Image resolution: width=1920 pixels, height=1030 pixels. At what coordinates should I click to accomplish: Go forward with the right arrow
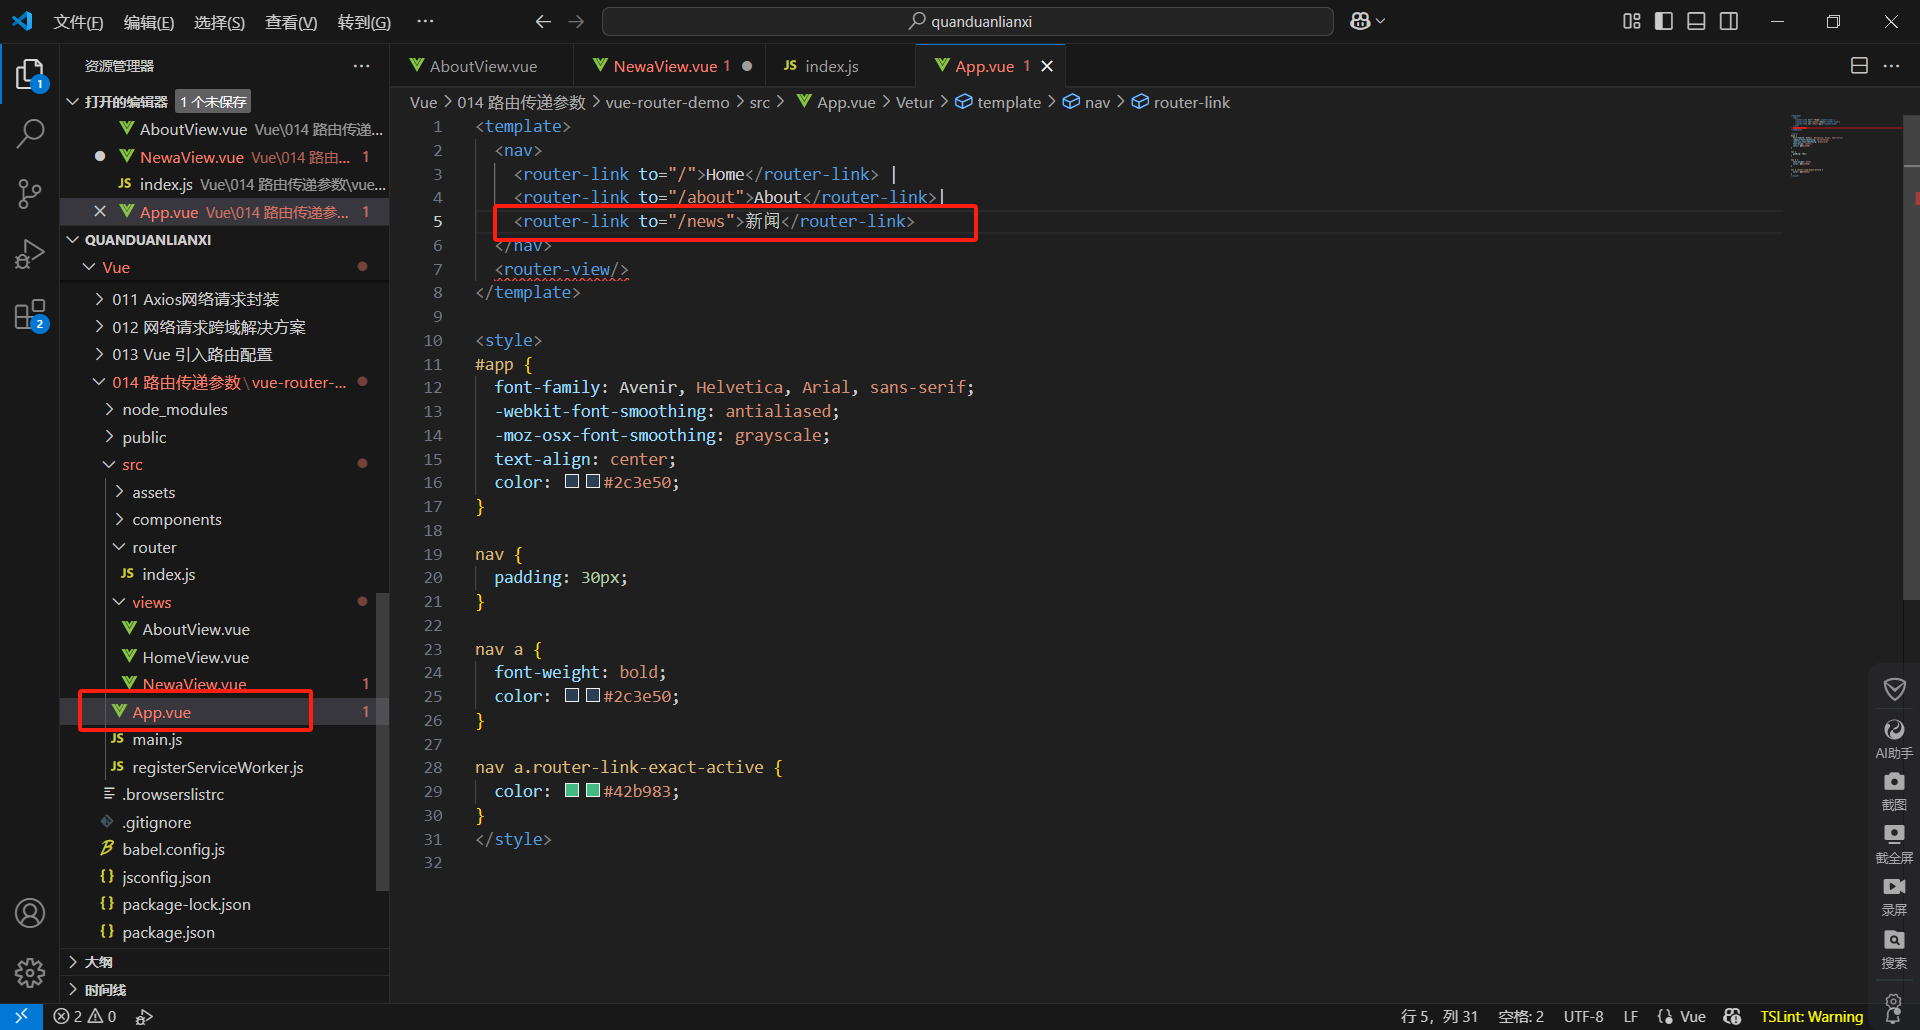[x=576, y=21]
